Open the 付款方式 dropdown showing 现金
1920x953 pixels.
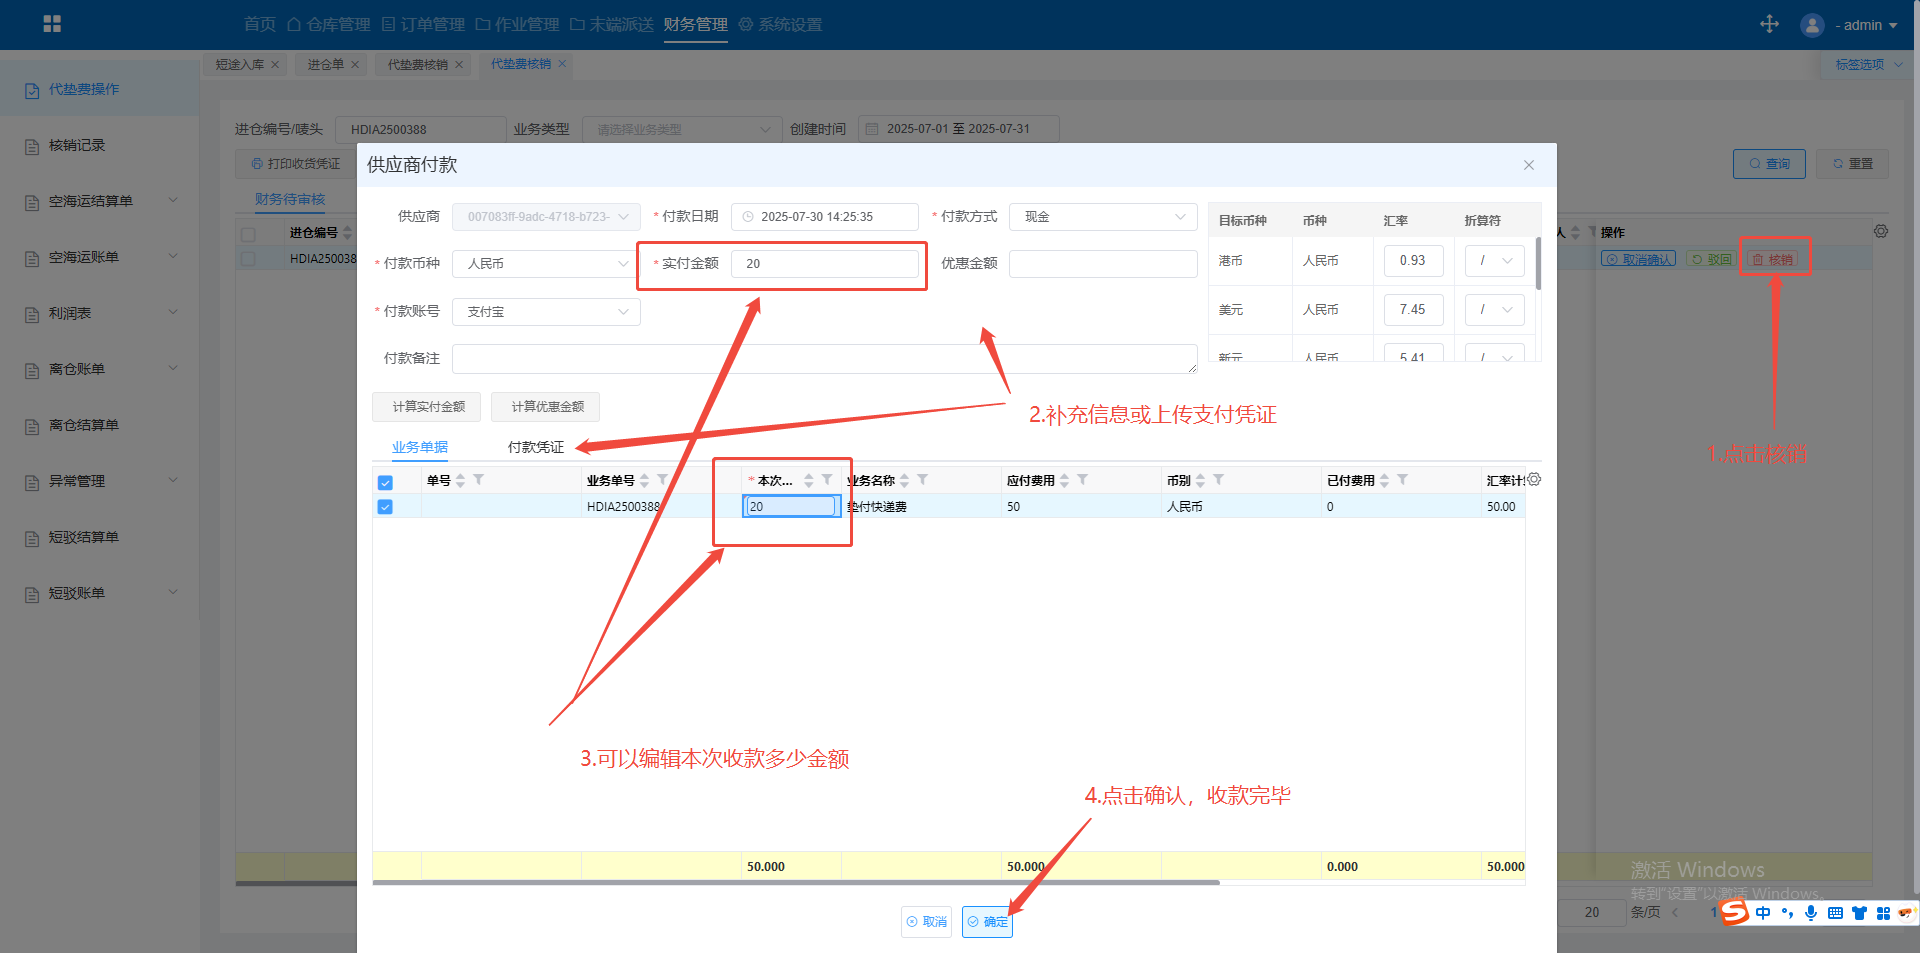[1102, 217]
